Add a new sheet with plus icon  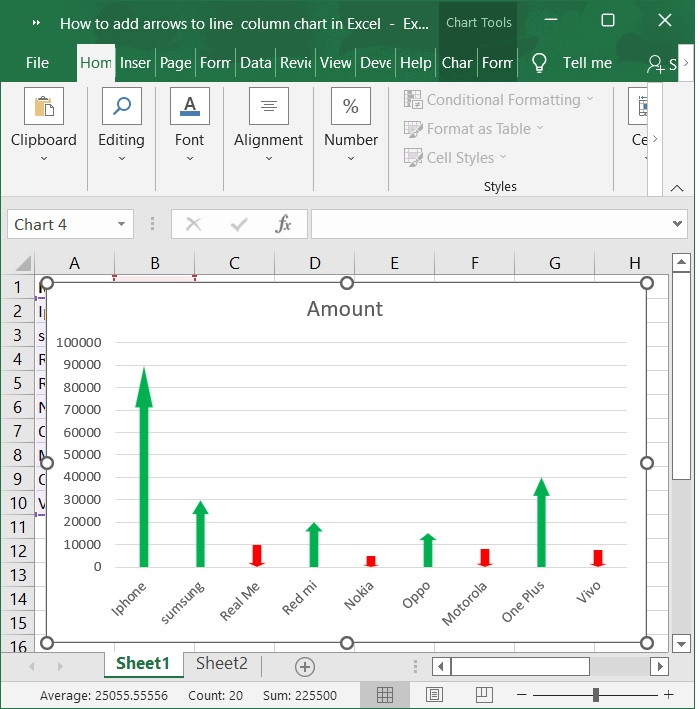click(x=305, y=666)
